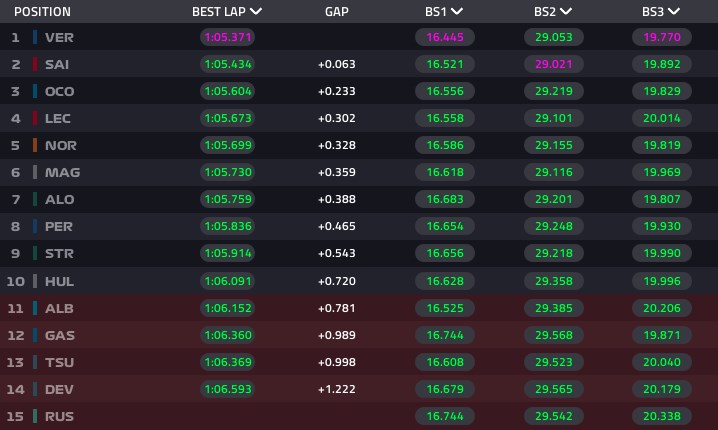
Task: Select the POSITION column header
Action: coord(40,12)
